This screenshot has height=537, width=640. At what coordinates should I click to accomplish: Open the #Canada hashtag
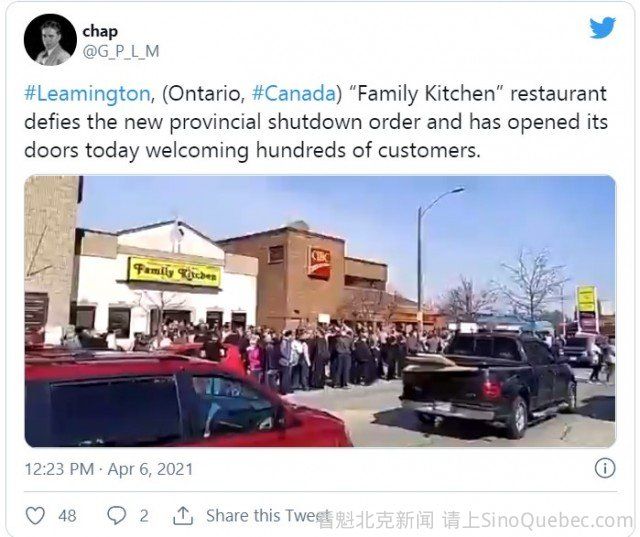pyautogui.click(x=293, y=93)
